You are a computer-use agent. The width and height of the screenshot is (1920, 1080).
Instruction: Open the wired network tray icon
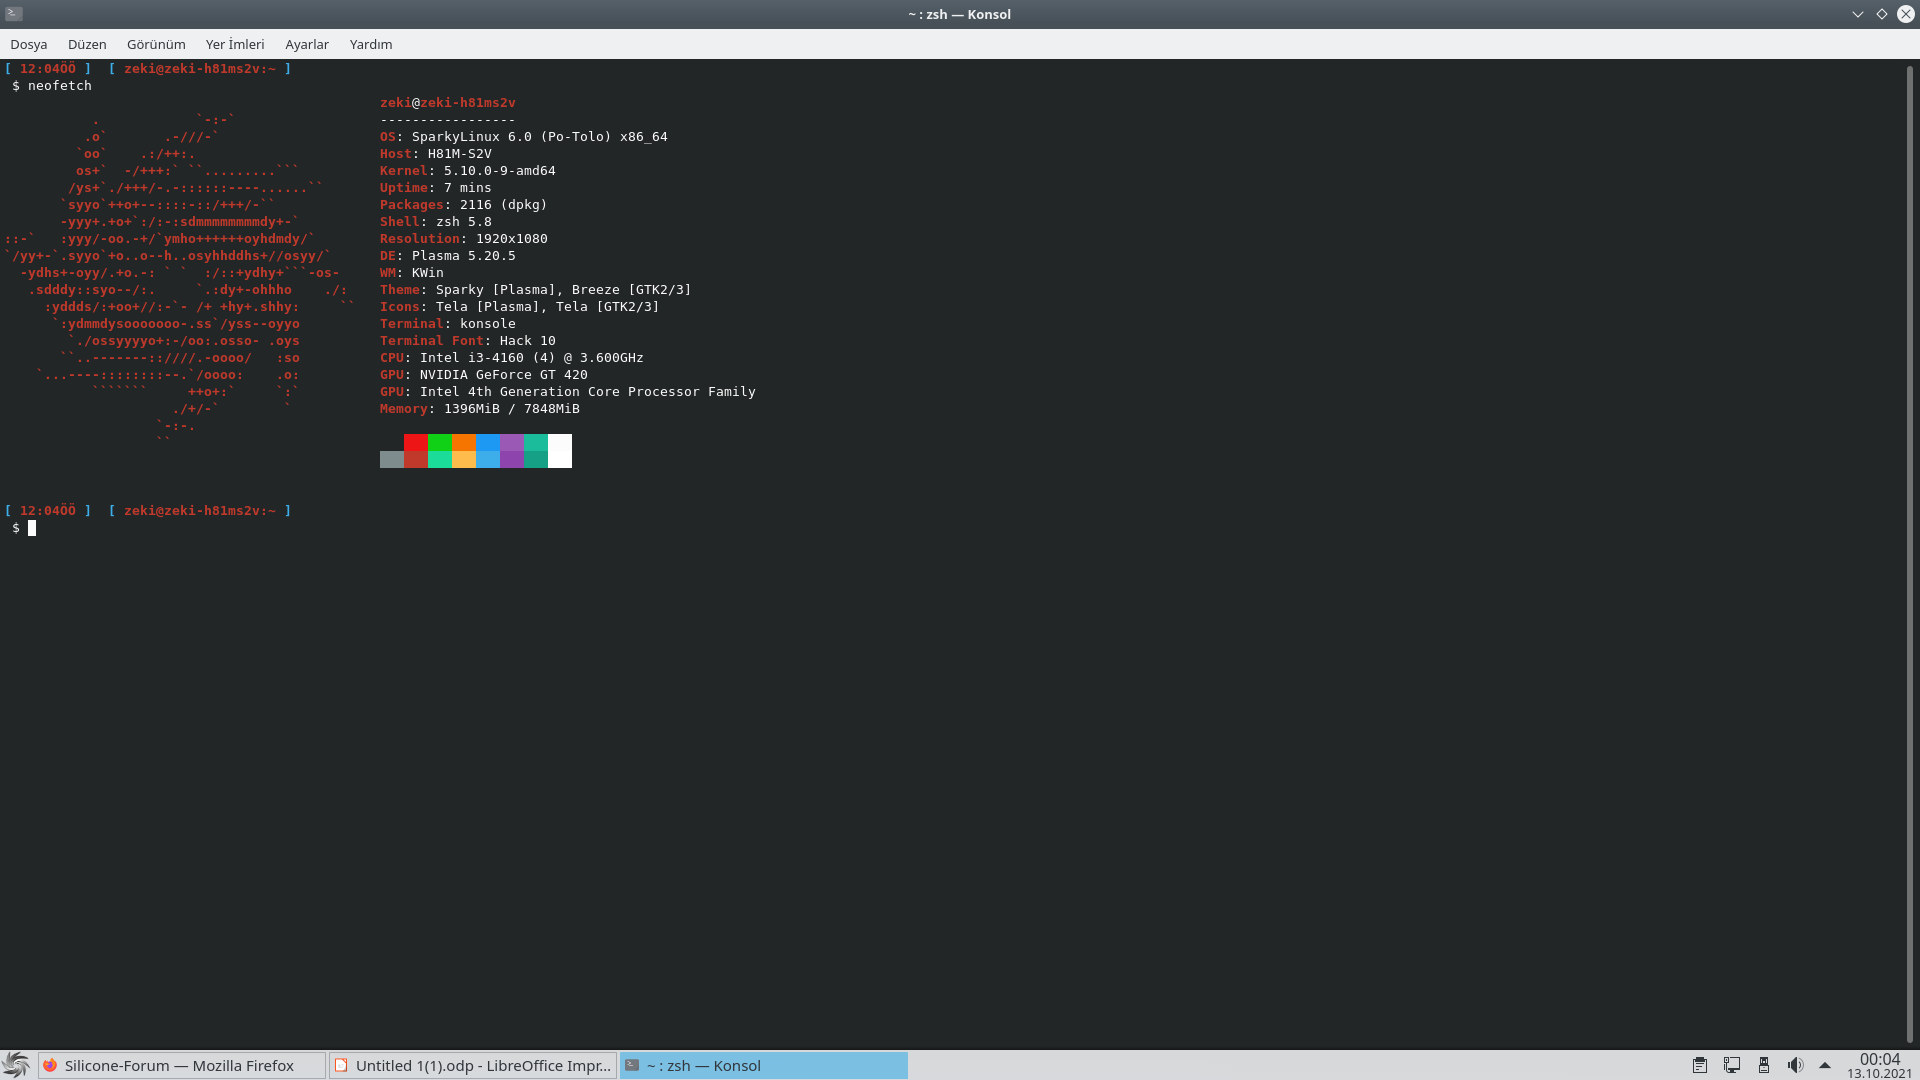(1732, 1065)
